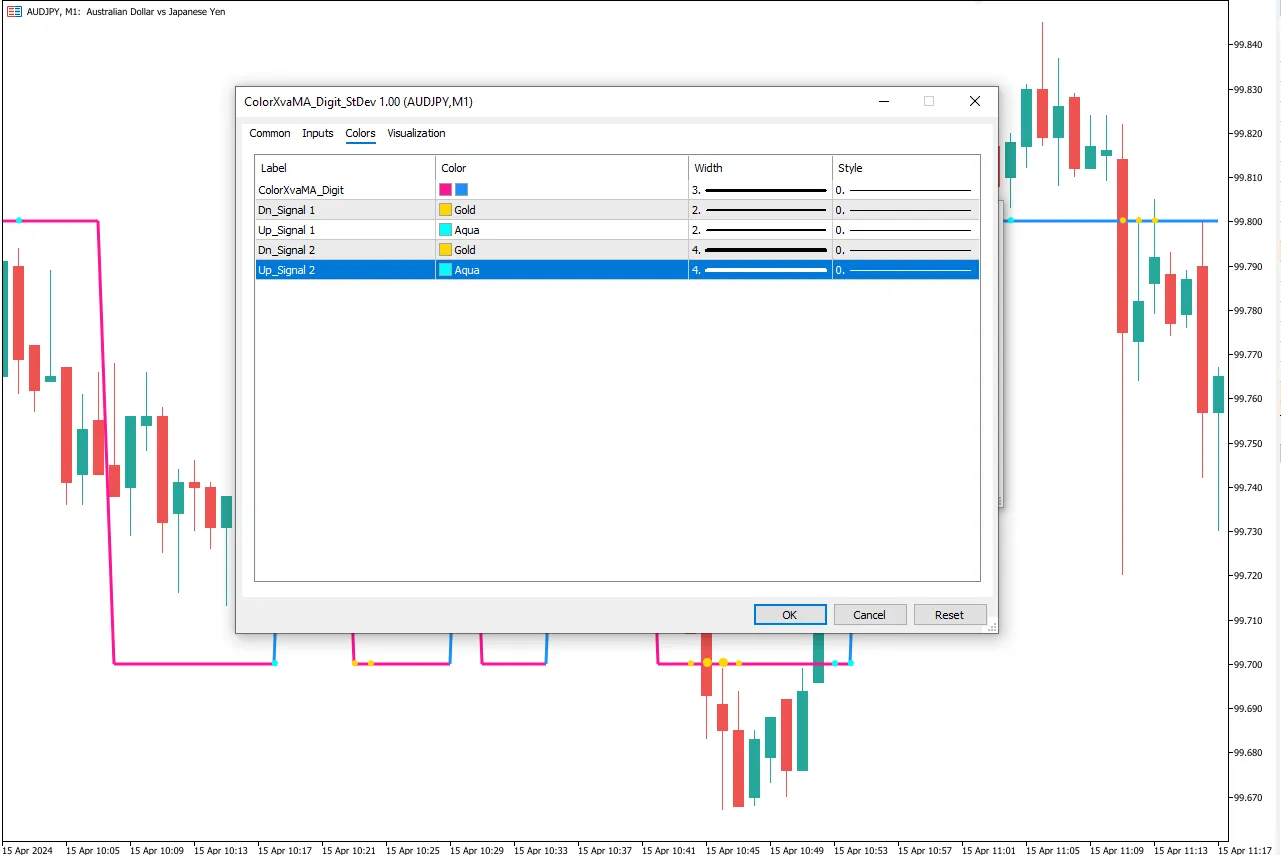Pick the blue swatch for ColorXvaMA_Digit
The image size is (1281, 855).
point(461,190)
